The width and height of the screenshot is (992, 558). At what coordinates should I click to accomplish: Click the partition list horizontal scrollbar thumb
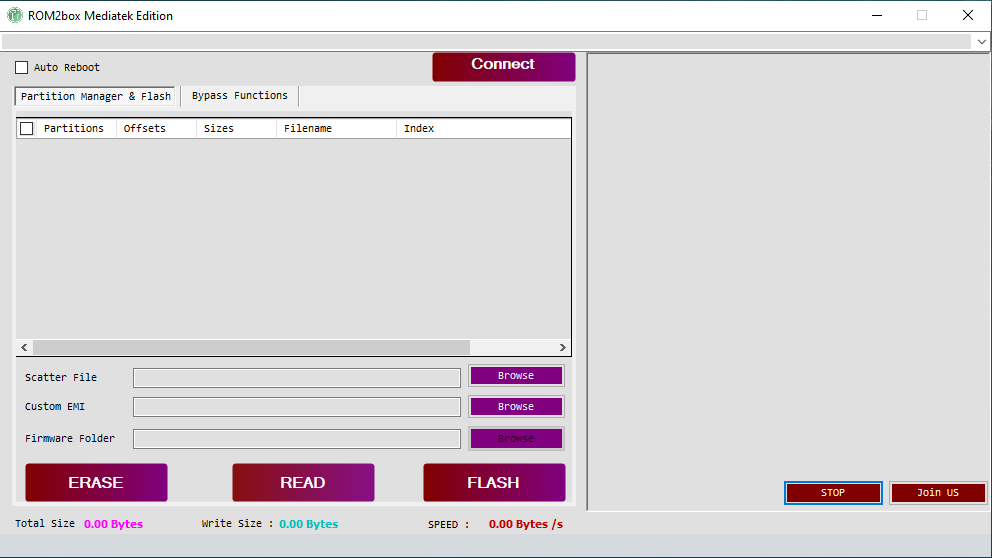251,347
